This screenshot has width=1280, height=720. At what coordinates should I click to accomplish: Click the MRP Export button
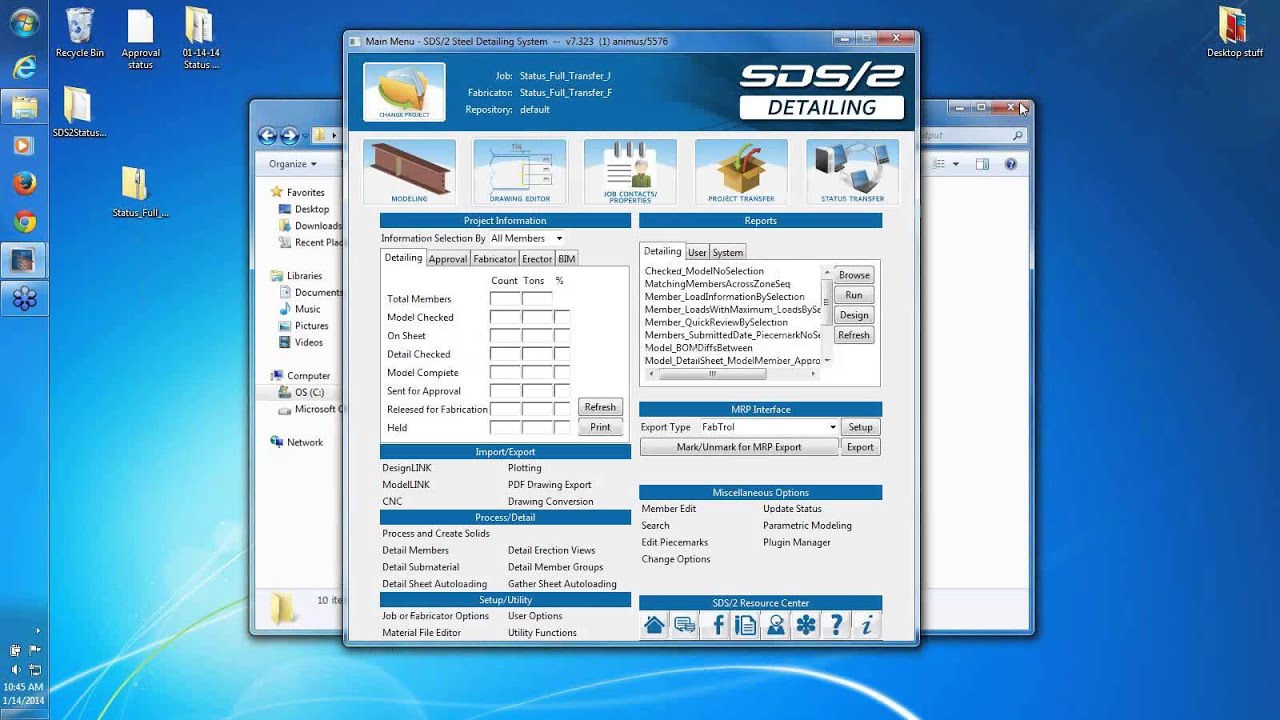[860, 447]
